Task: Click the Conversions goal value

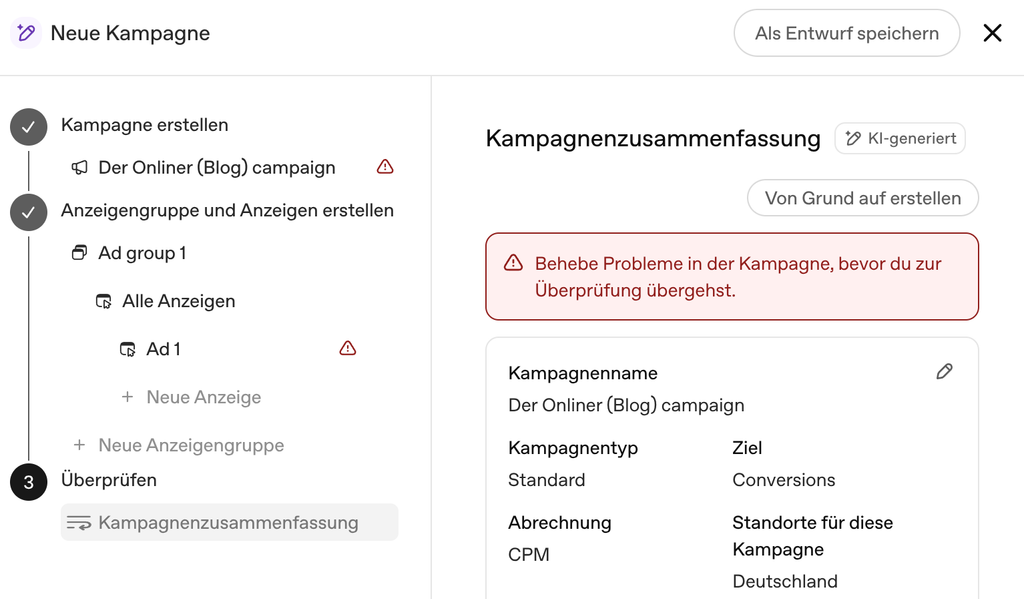Action: point(784,480)
